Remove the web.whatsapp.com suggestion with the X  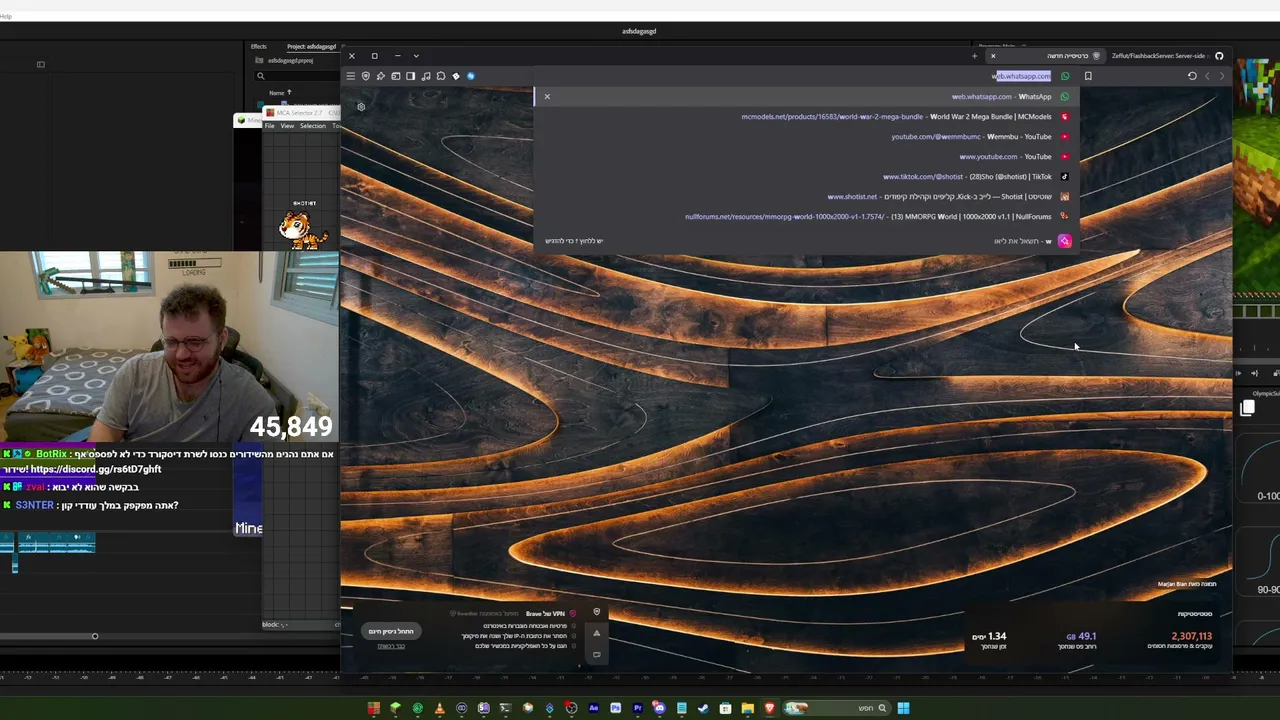point(547,96)
